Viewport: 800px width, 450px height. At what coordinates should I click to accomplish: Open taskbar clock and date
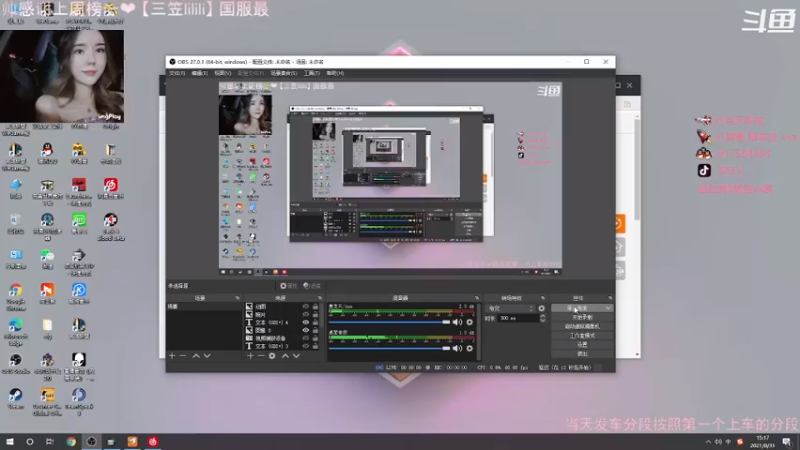(763, 442)
